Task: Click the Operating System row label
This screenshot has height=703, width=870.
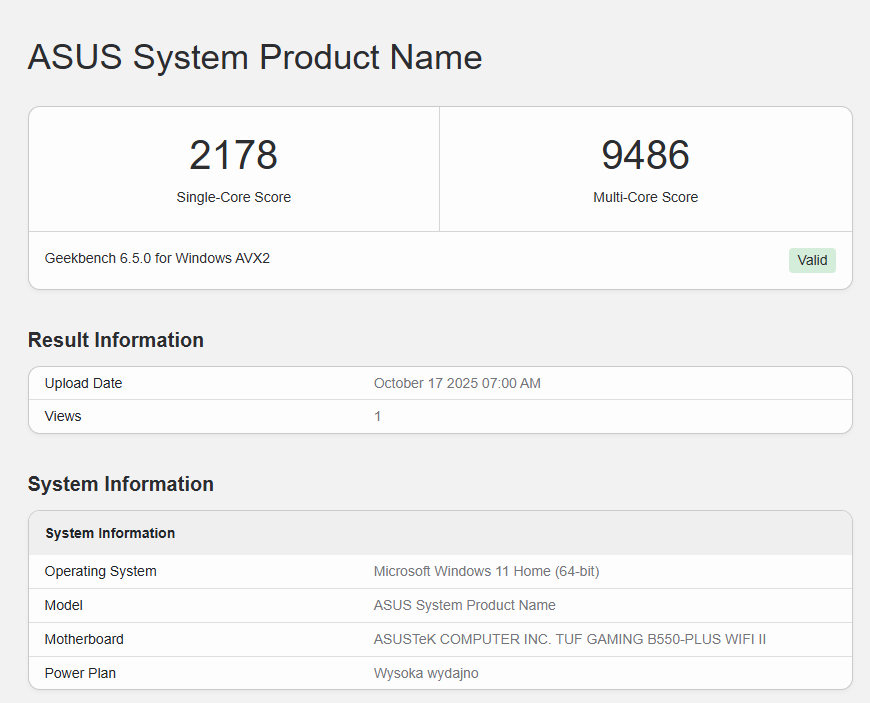Action: click(100, 571)
